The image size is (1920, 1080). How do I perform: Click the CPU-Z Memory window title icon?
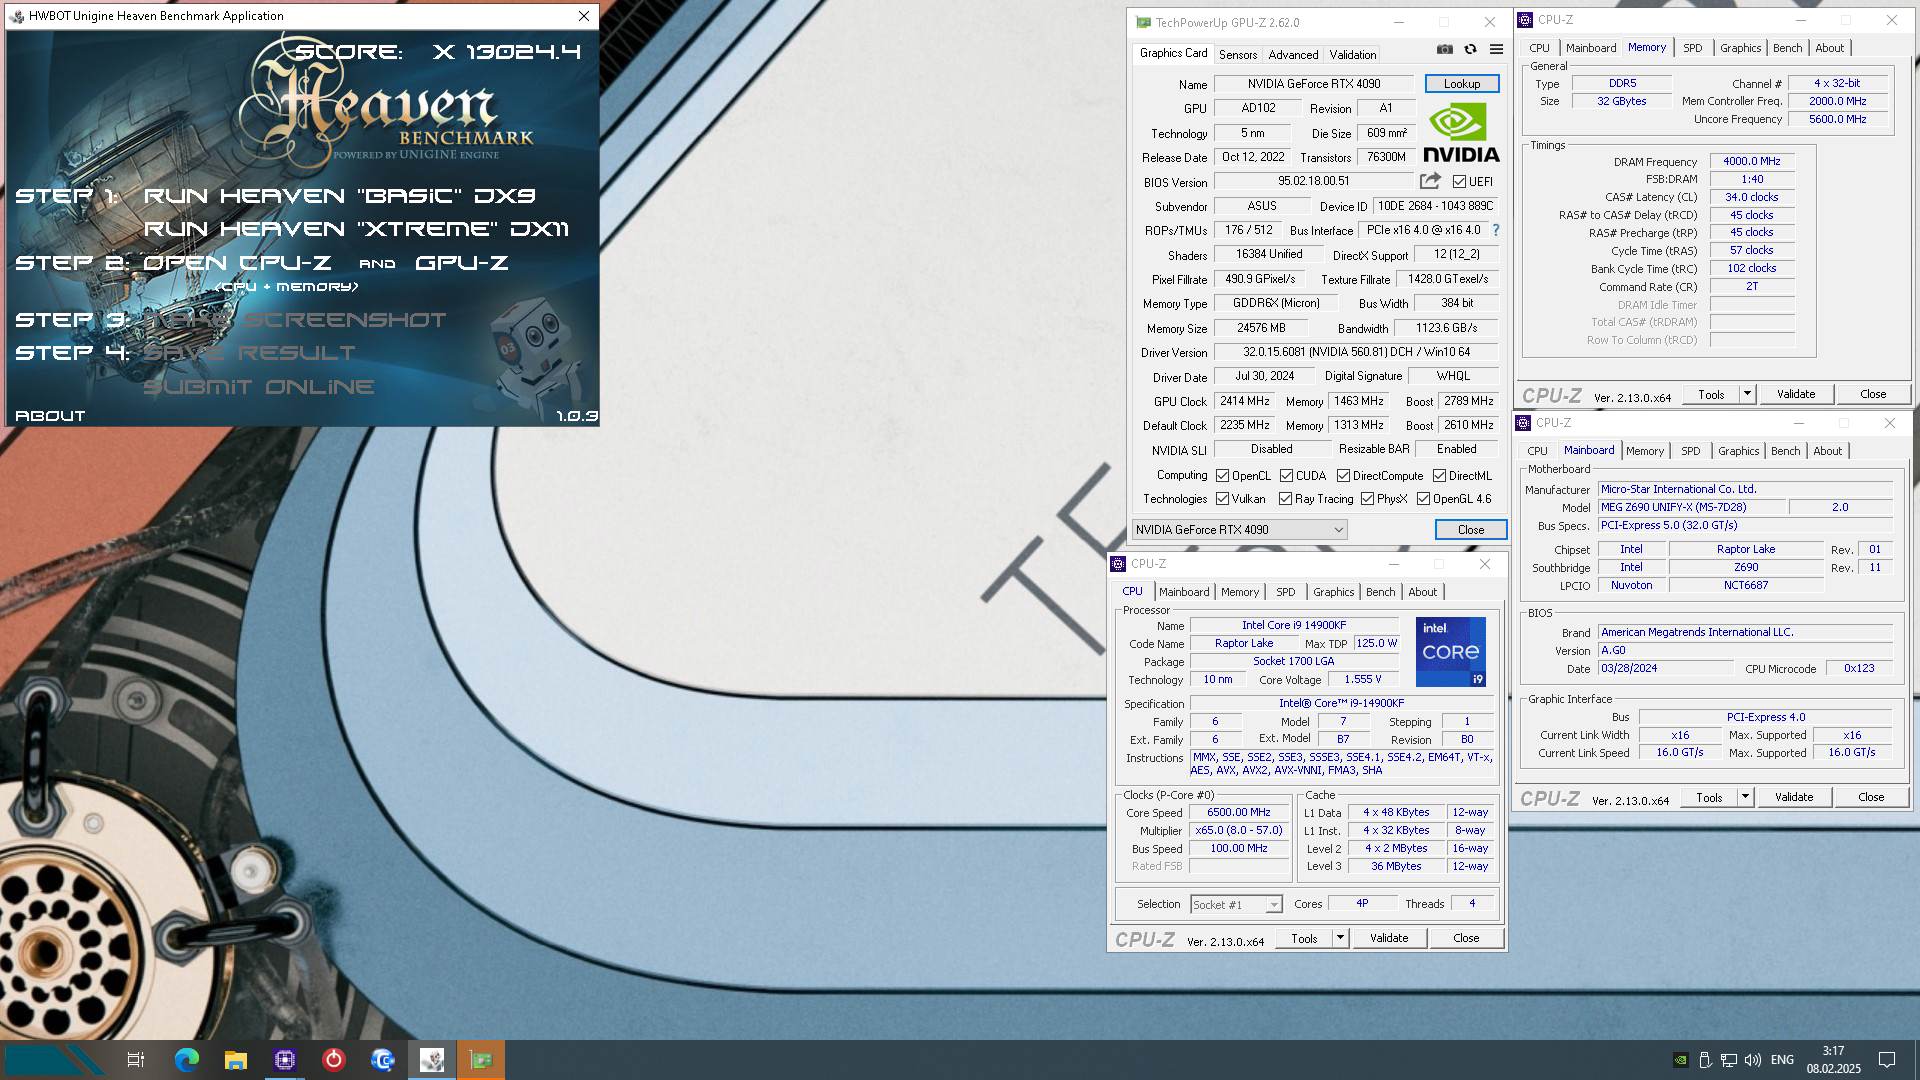pos(1526,20)
